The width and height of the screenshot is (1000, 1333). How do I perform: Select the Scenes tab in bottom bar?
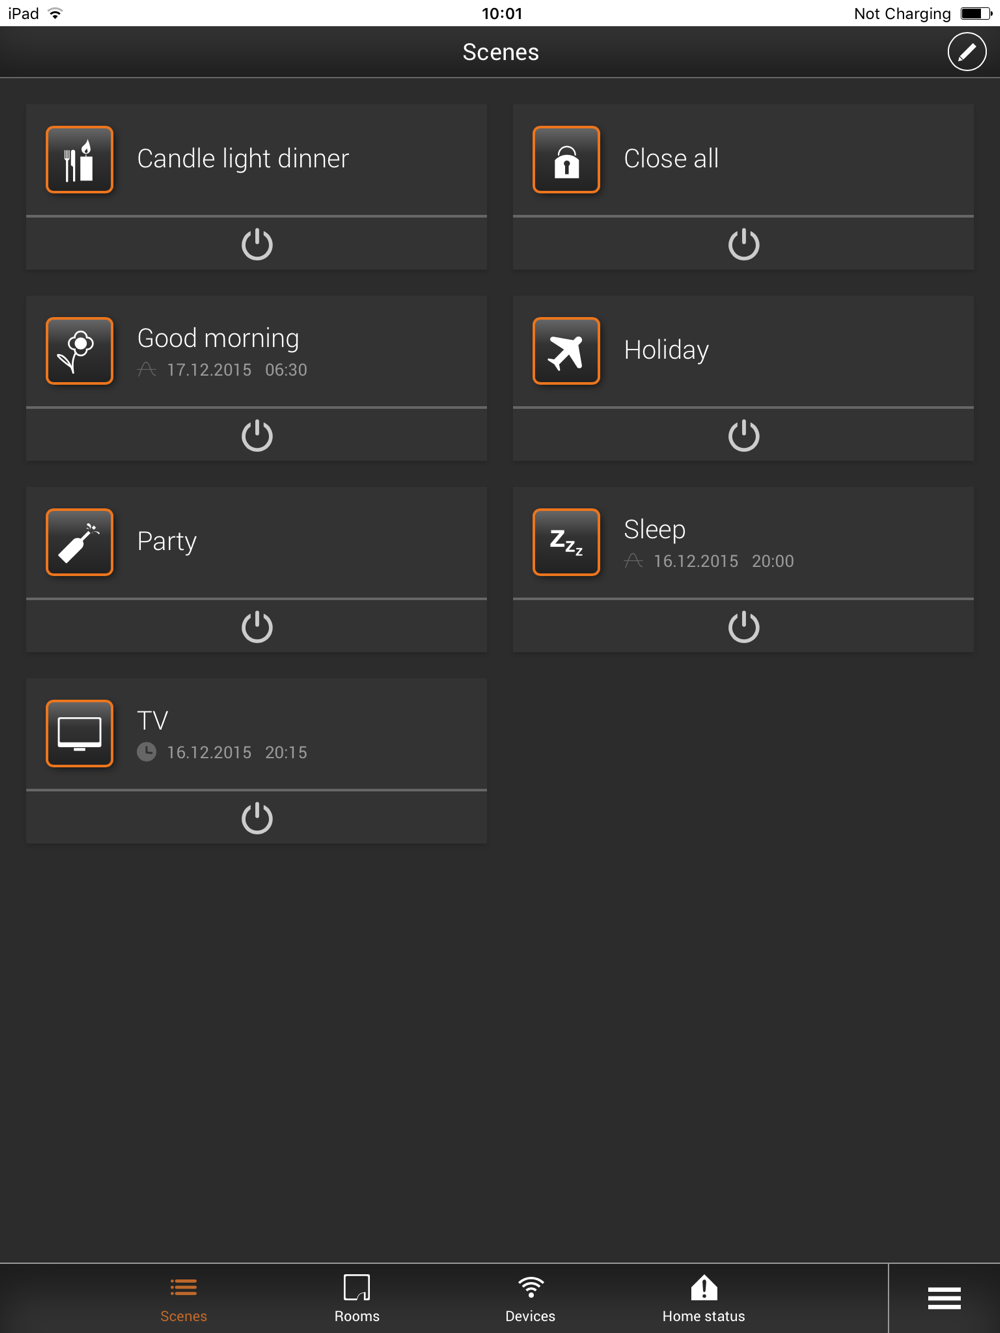(x=184, y=1298)
